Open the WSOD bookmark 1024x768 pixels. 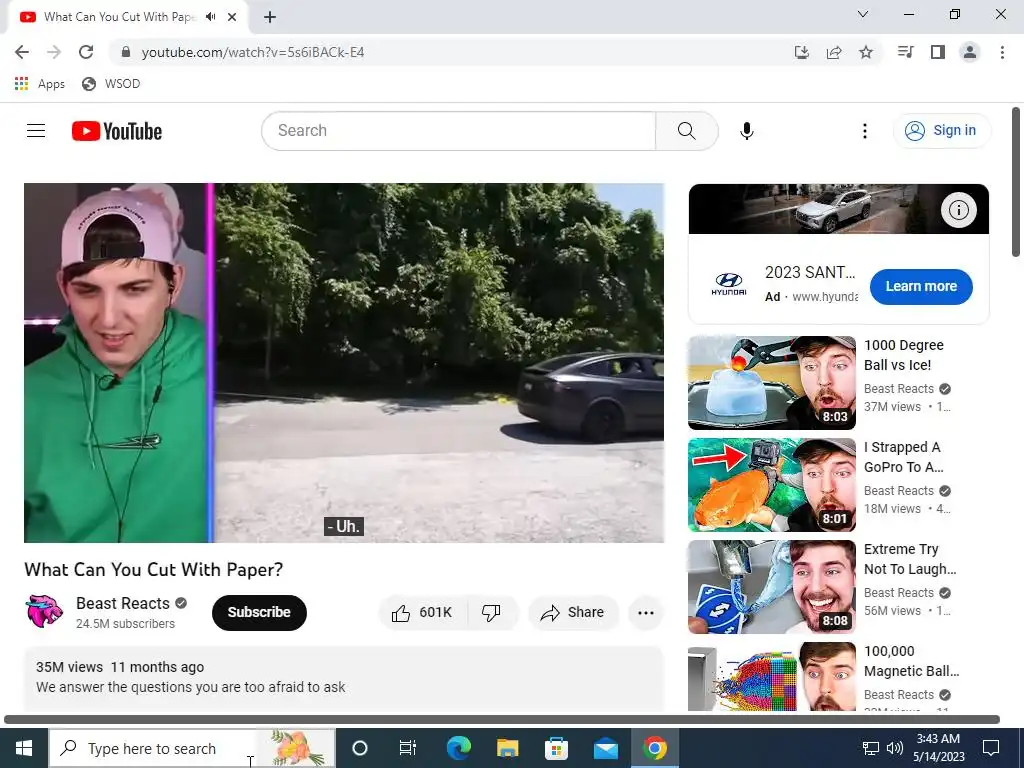[111, 84]
